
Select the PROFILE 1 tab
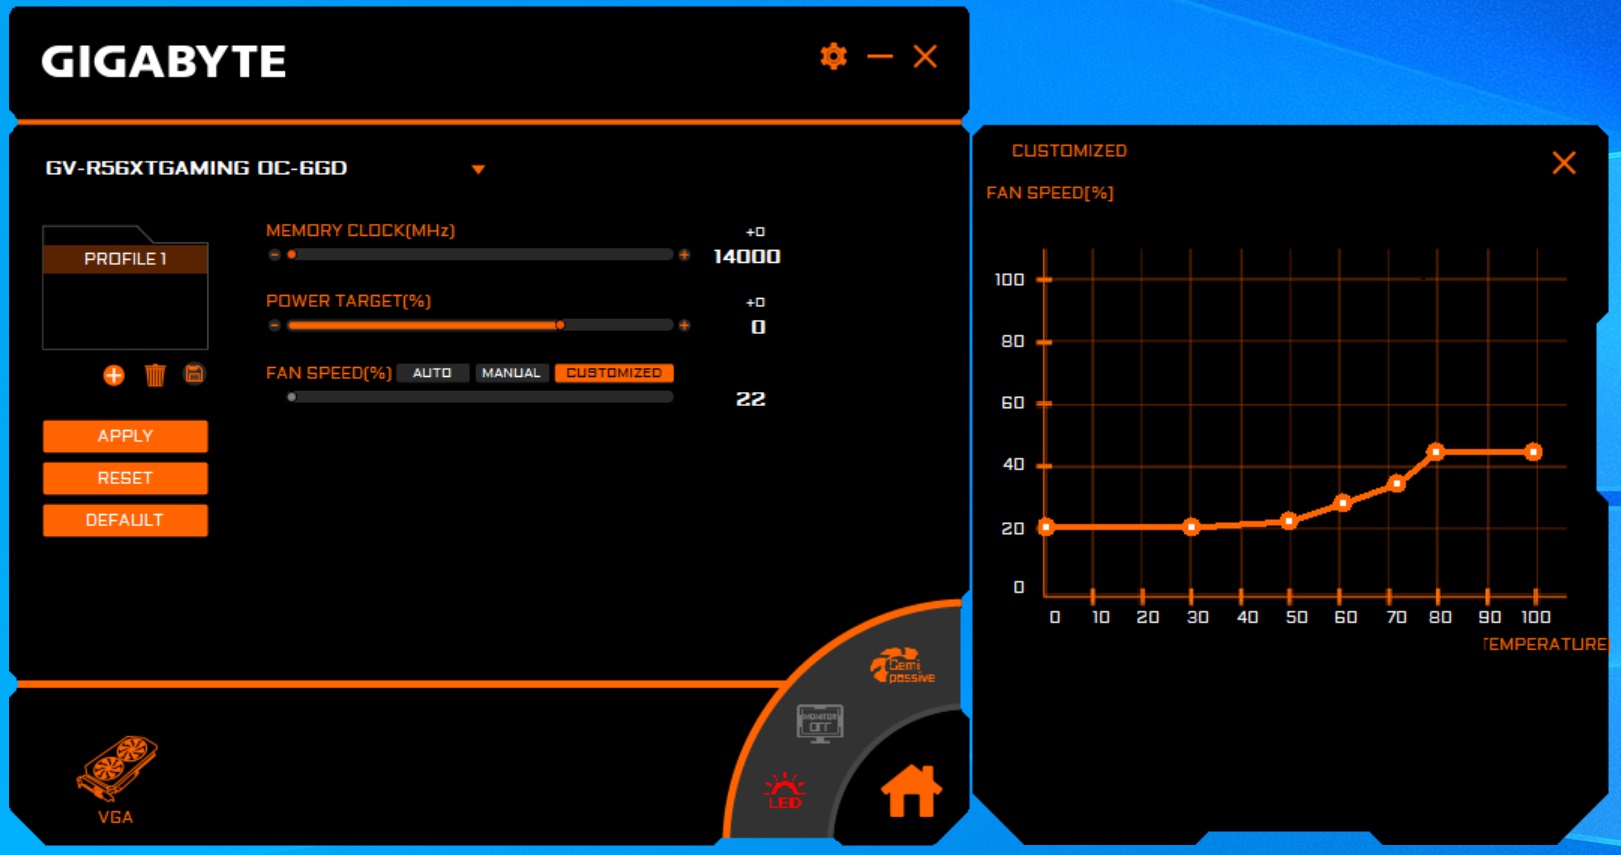(125, 259)
